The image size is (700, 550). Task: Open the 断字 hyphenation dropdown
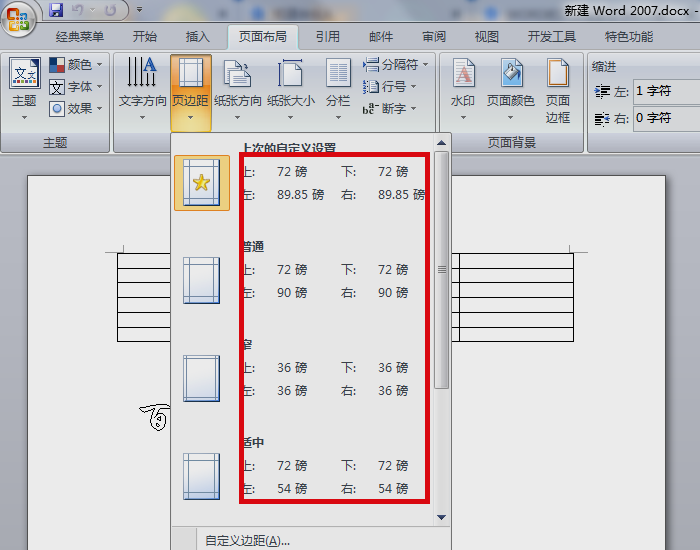389,108
